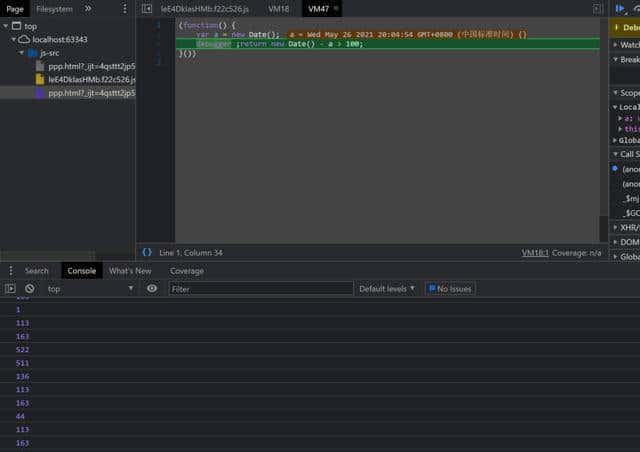Open the Default levels dropdown
The height and width of the screenshot is (452, 640).
coord(387,288)
